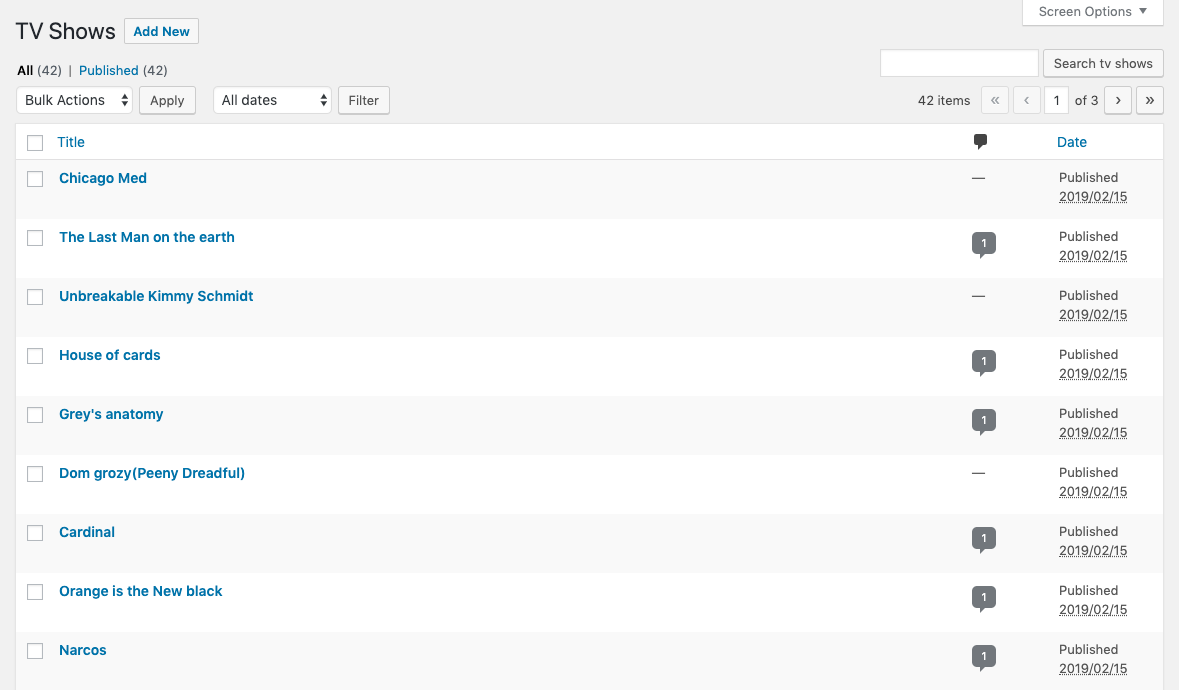Open comment bubble for Grey's anatomy
Viewport: 1179px width, 690px height.
(984, 422)
